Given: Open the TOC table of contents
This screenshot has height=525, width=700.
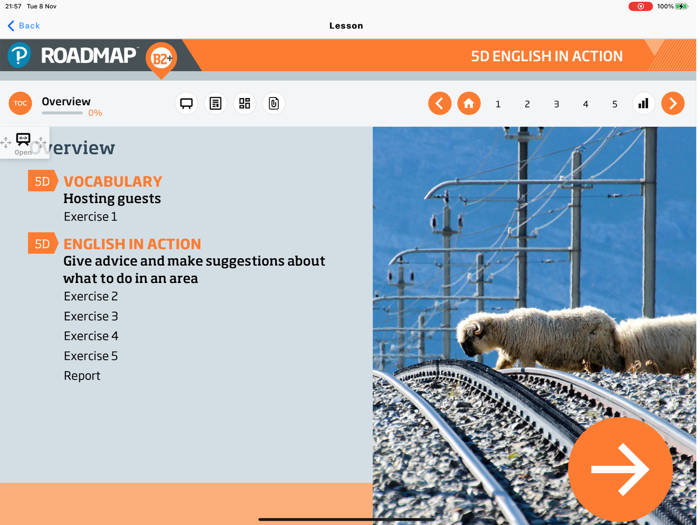Looking at the screenshot, I should click(x=20, y=103).
